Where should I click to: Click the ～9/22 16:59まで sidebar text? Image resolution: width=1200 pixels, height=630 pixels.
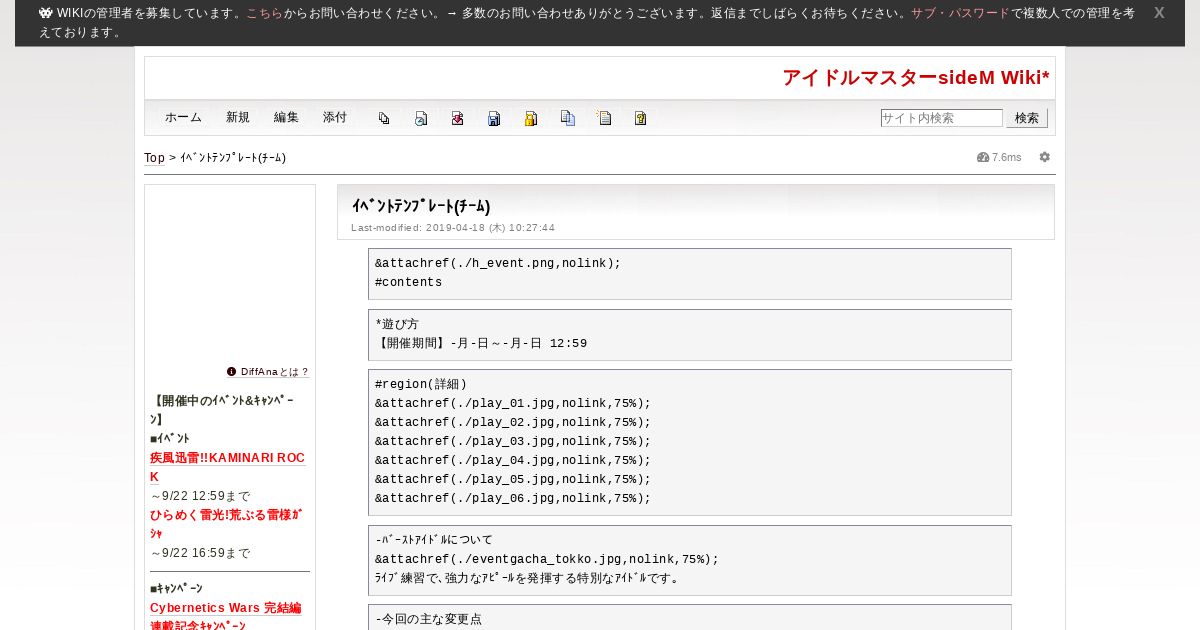coord(200,553)
